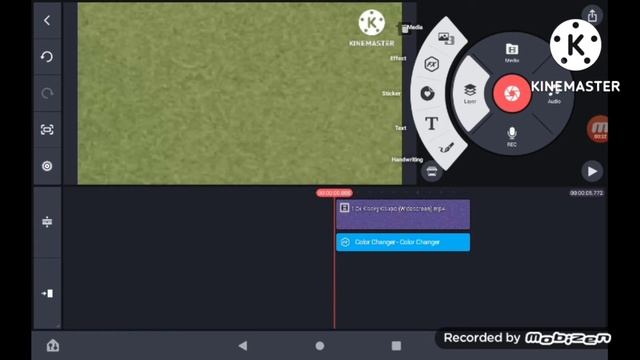Image resolution: width=640 pixels, height=360 pixels.
Task: Add a Media layer from the layer submenu
Action: (x=446, y=38)
